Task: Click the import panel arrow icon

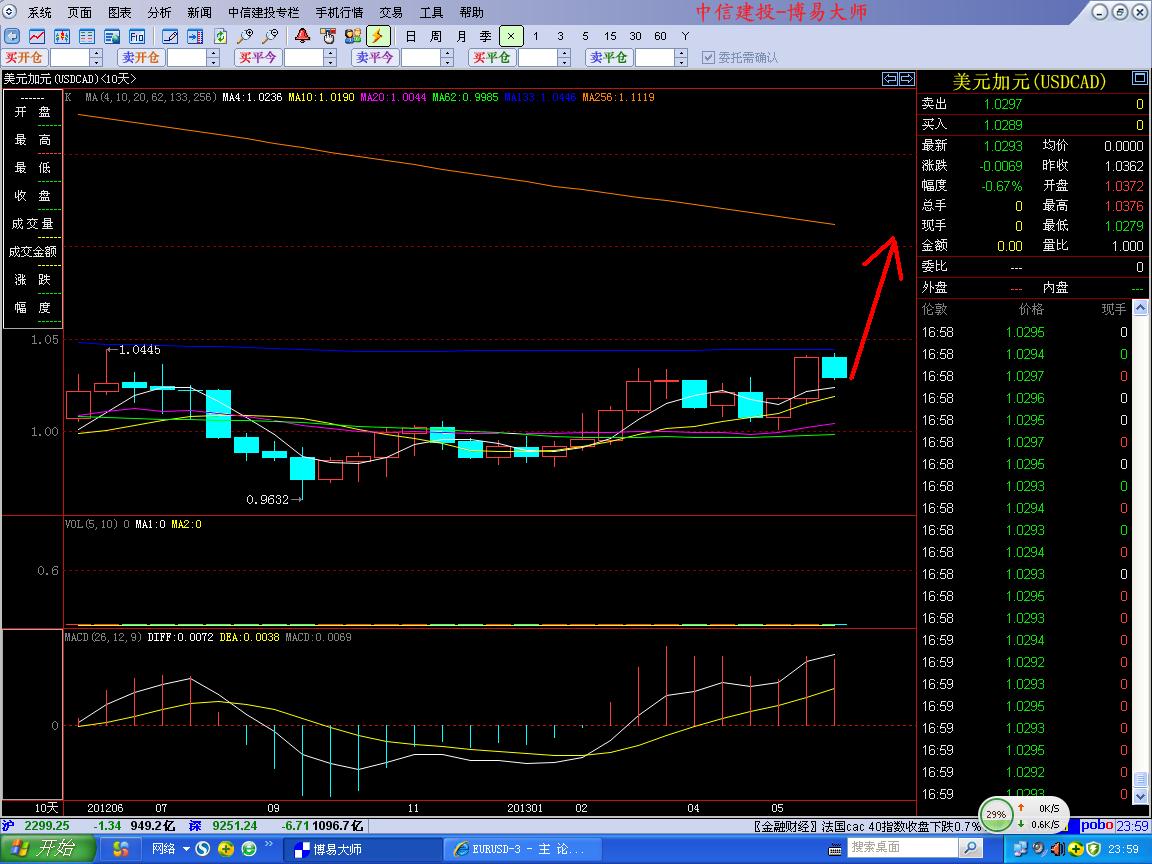Action: click(x=195, y=36)
